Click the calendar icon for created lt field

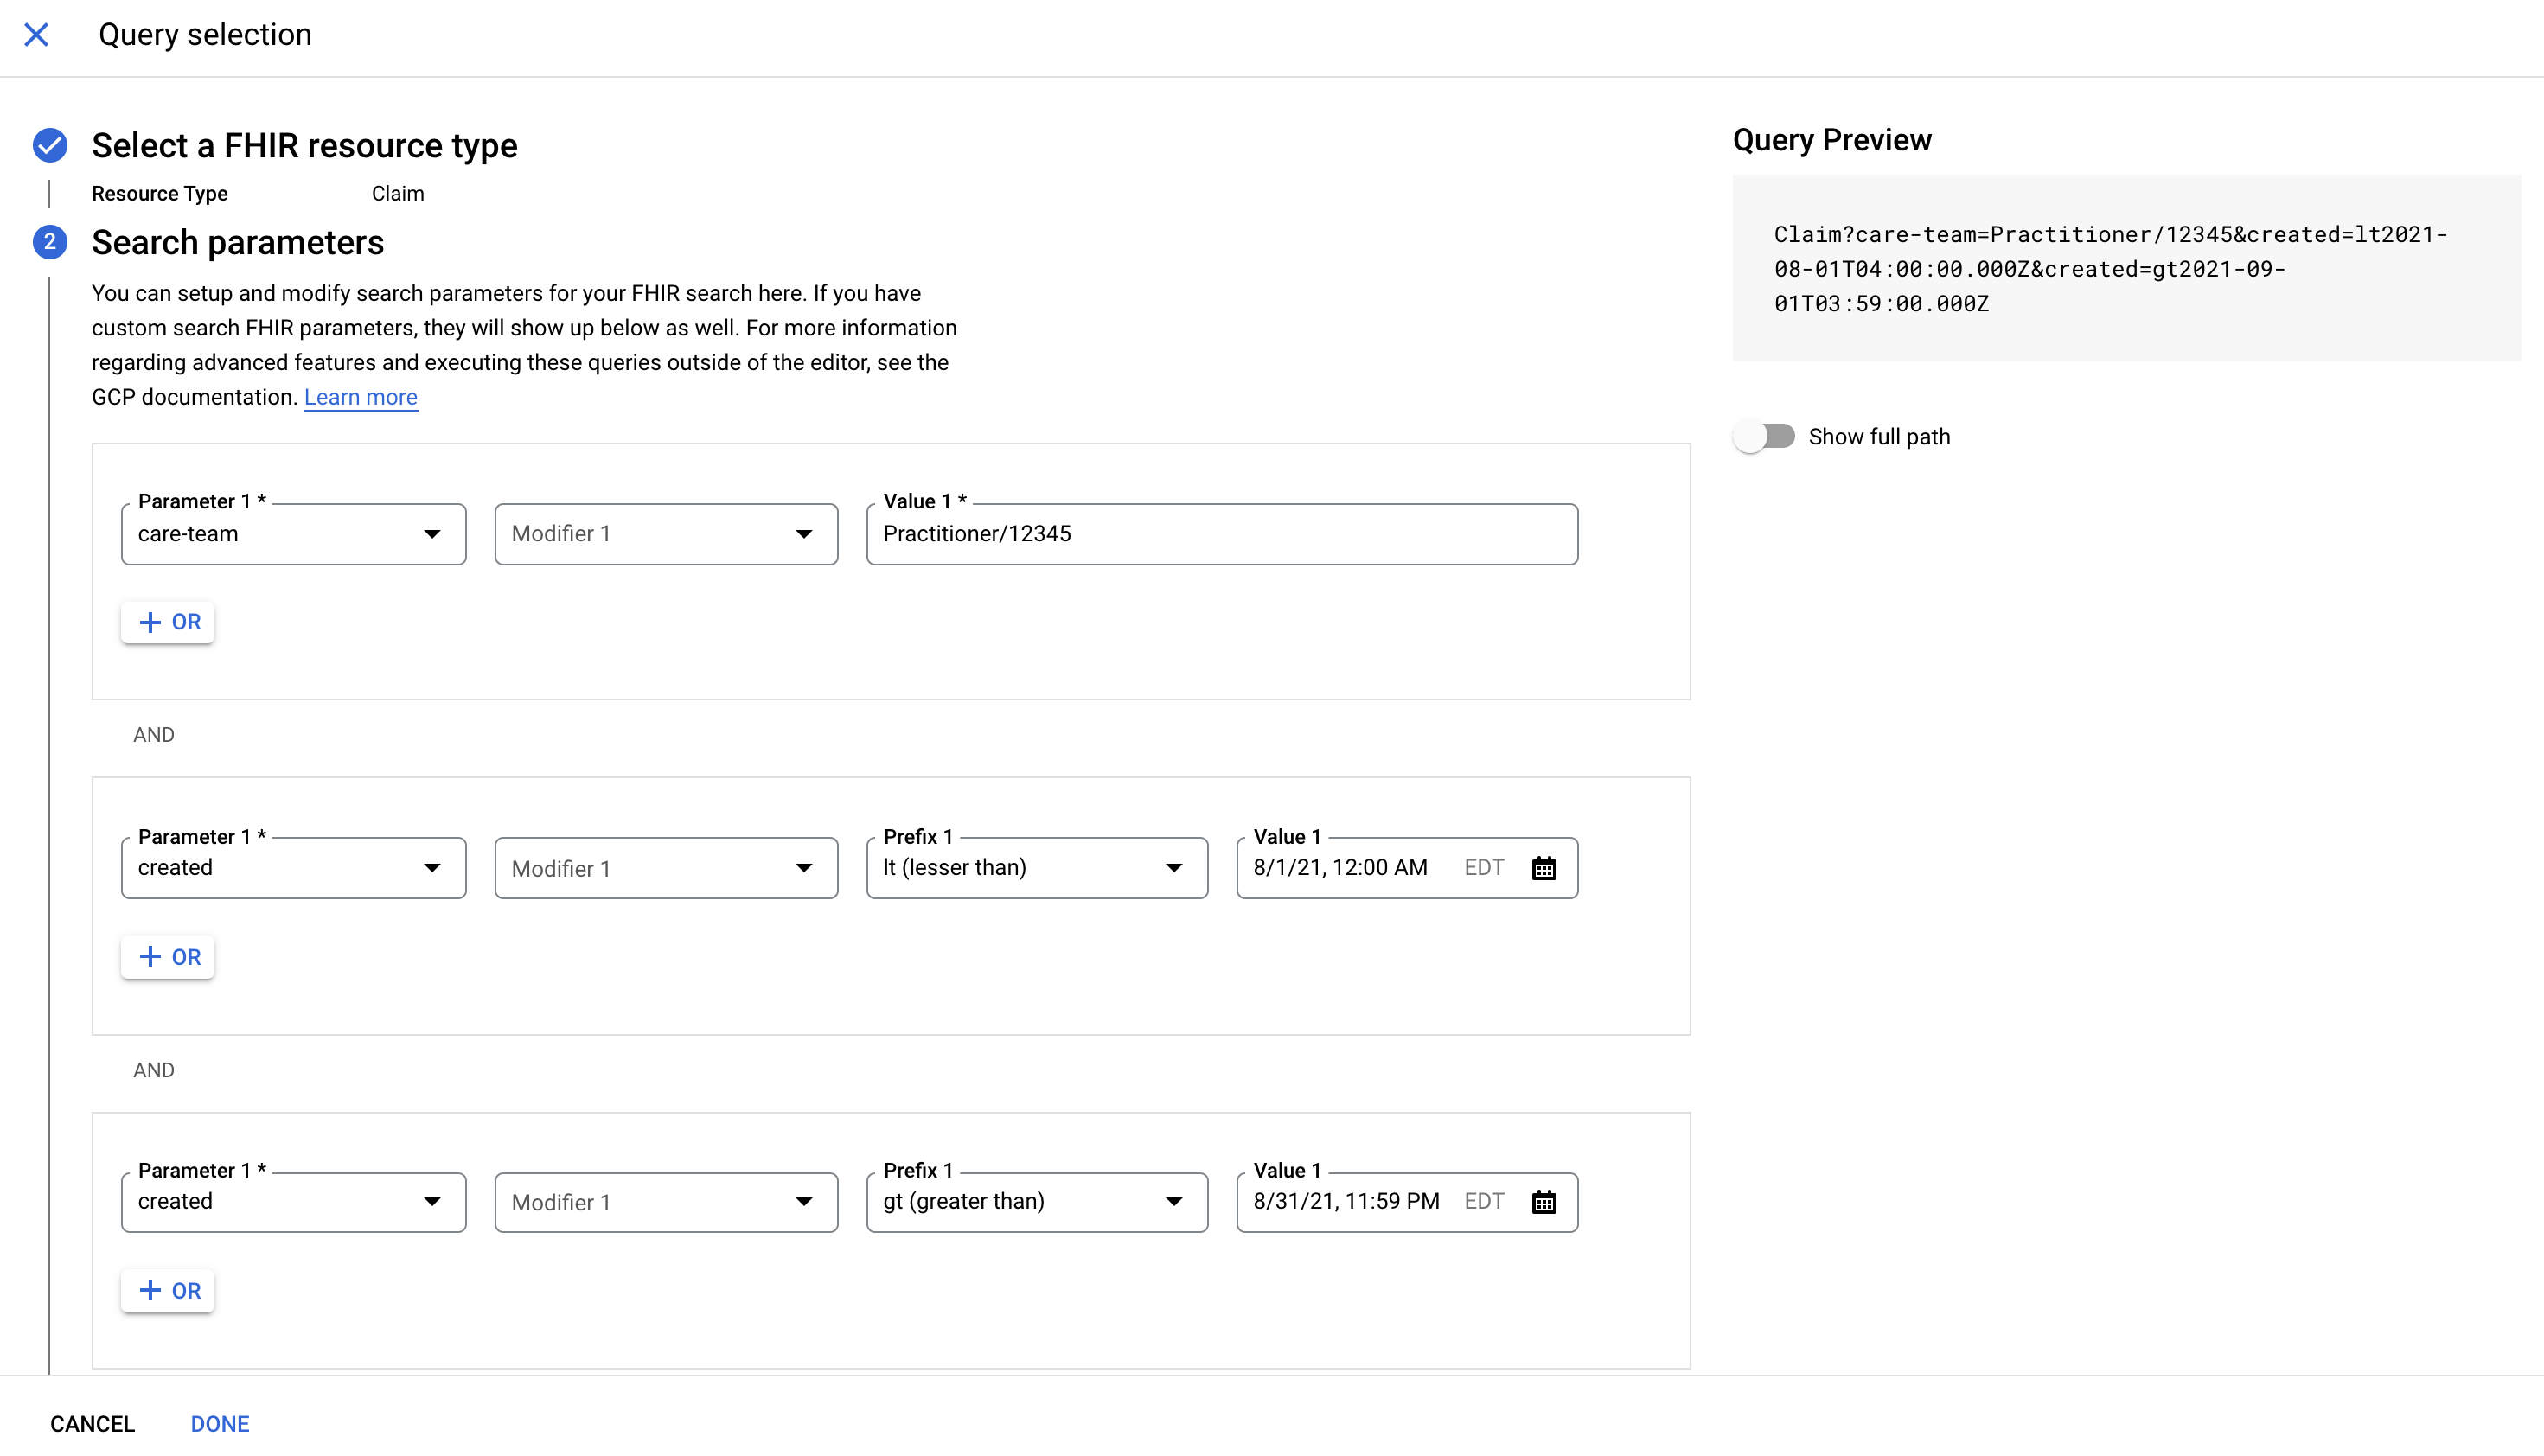pos(1543,867)
